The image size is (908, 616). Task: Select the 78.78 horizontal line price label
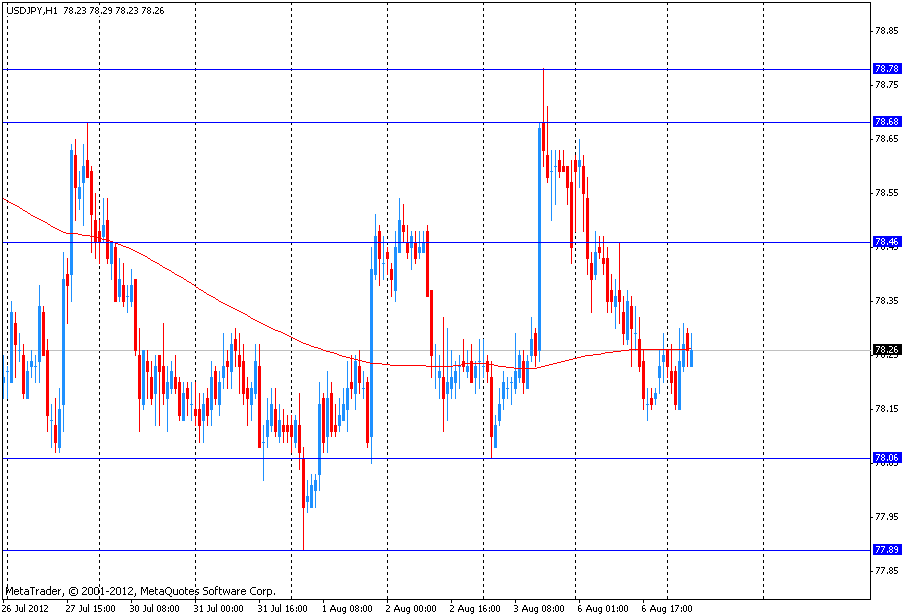click(886, 69)
